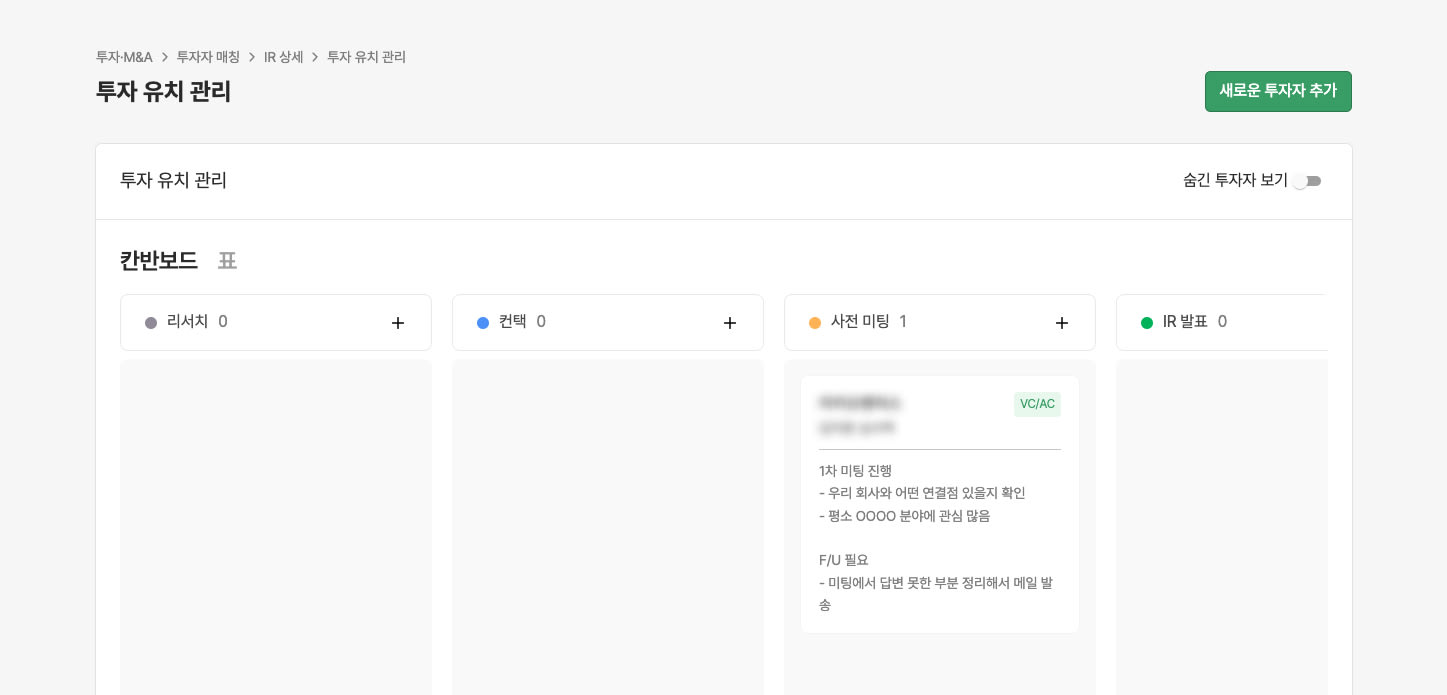Click the VC/AC badge on the card
The width and height of the screenshot is (1447, 695).
click(1037, 404)
